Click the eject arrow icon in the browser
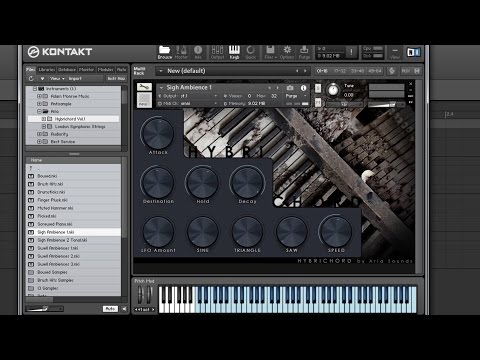 click(42, 78)
